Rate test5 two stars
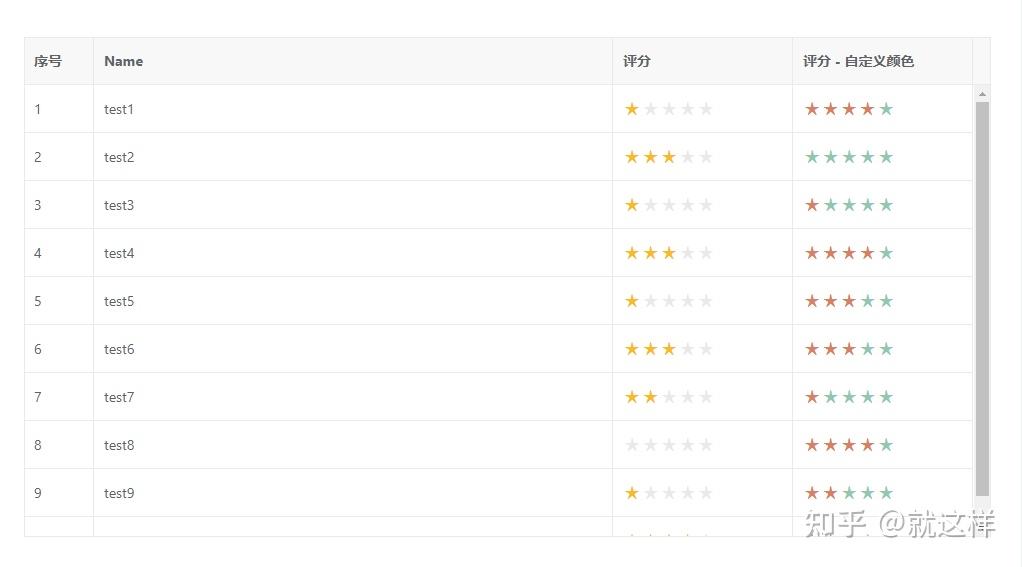The image size is (1022, 567). [x=650, y=301]
